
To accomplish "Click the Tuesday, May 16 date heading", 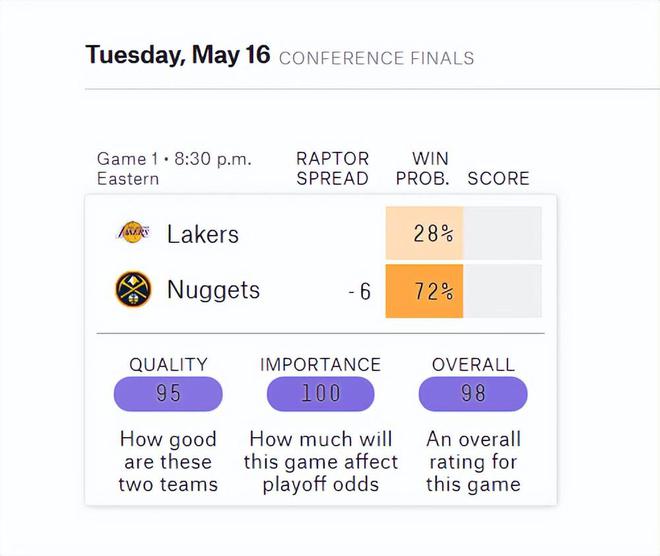I will (178, 55).
